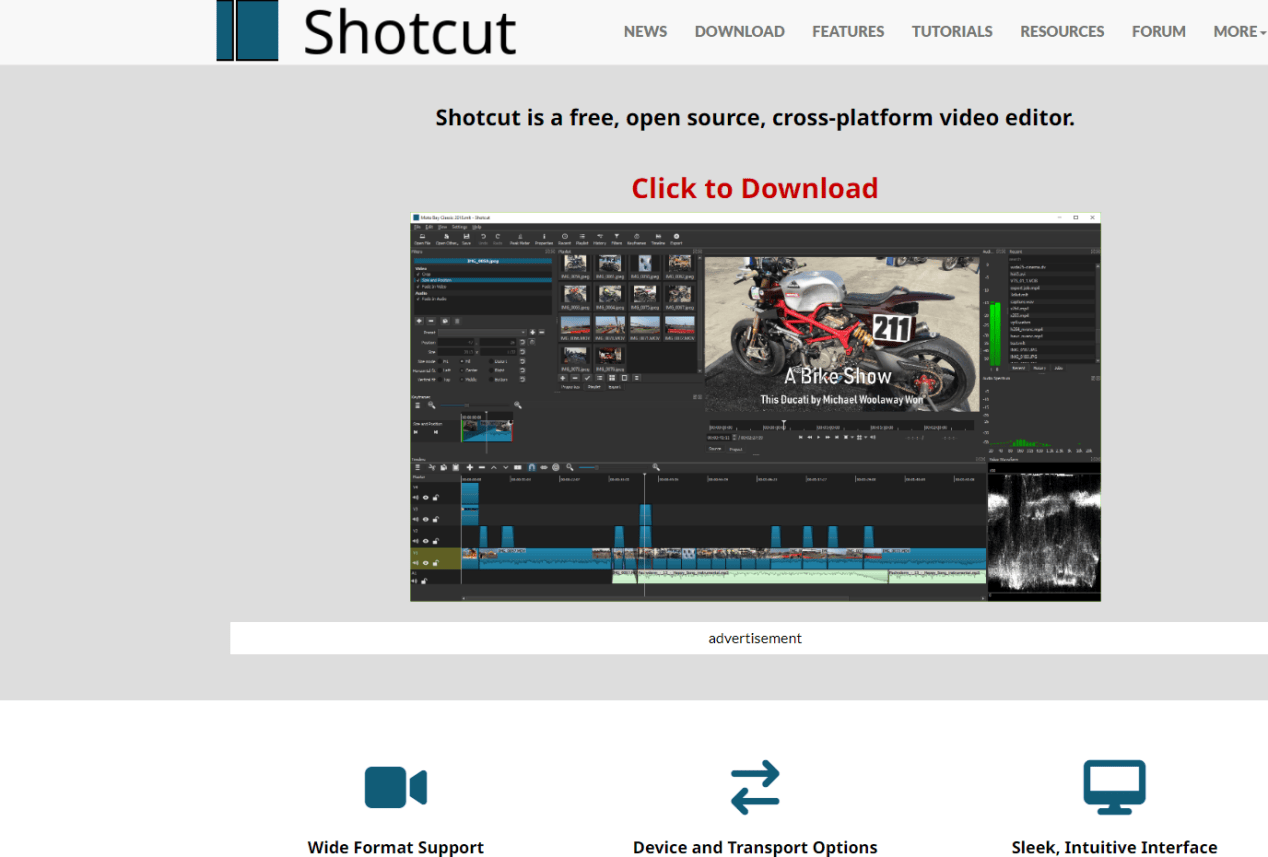Navigate to TUTORIALS

click(x=952, y=31)
